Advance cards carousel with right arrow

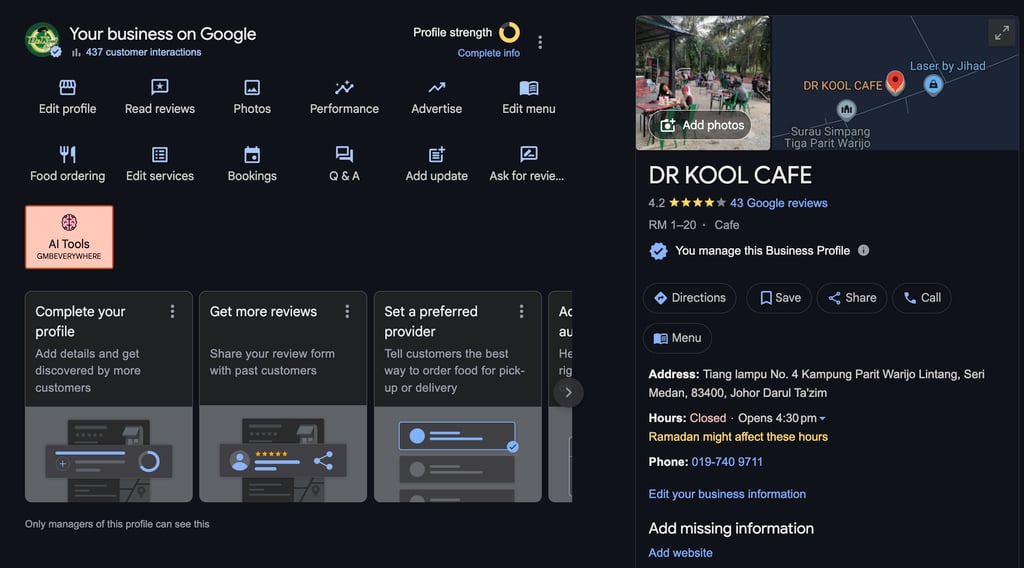(568, 392)
